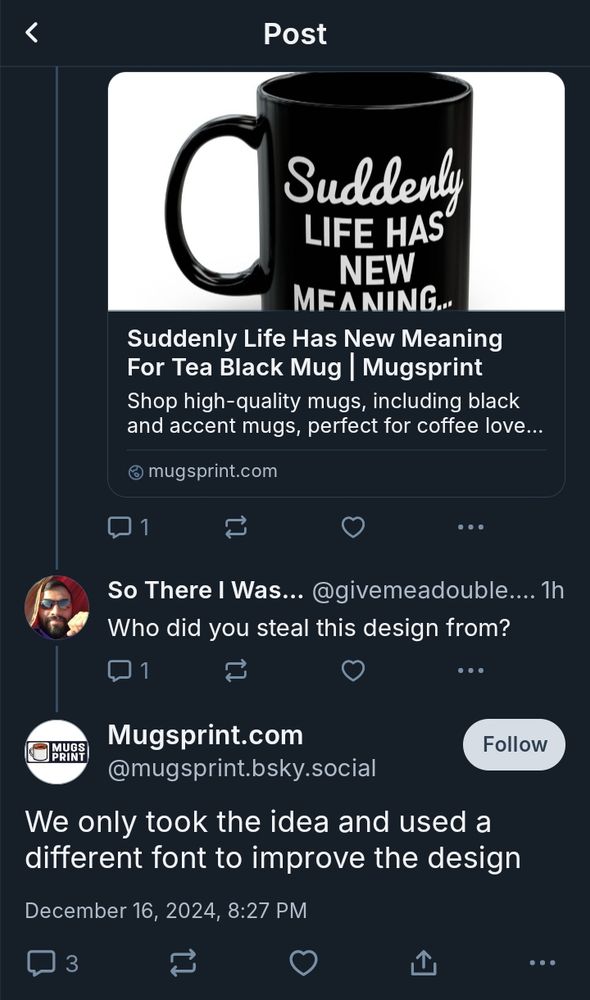Viewport: 590px width, 1000px height.
Task: Click the Post header title
Action: coord(295,33)
